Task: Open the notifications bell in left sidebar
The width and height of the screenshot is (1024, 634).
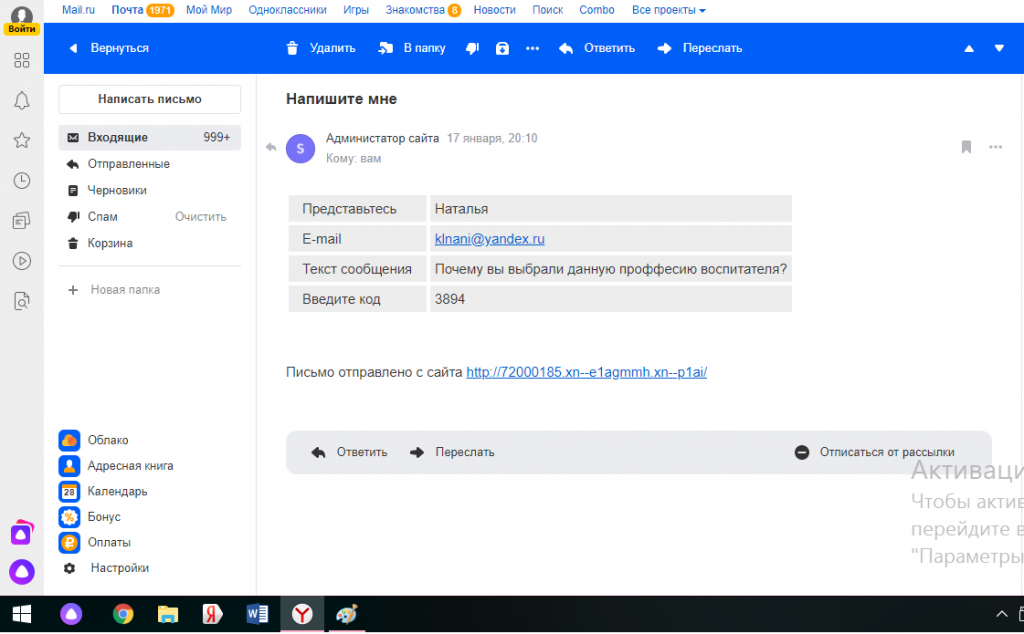Action: (21, 100)
